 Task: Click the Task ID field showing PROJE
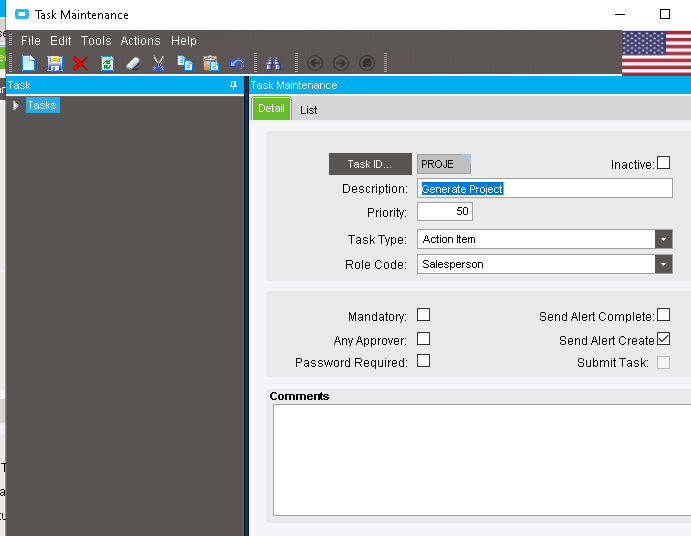pos(444,164)
